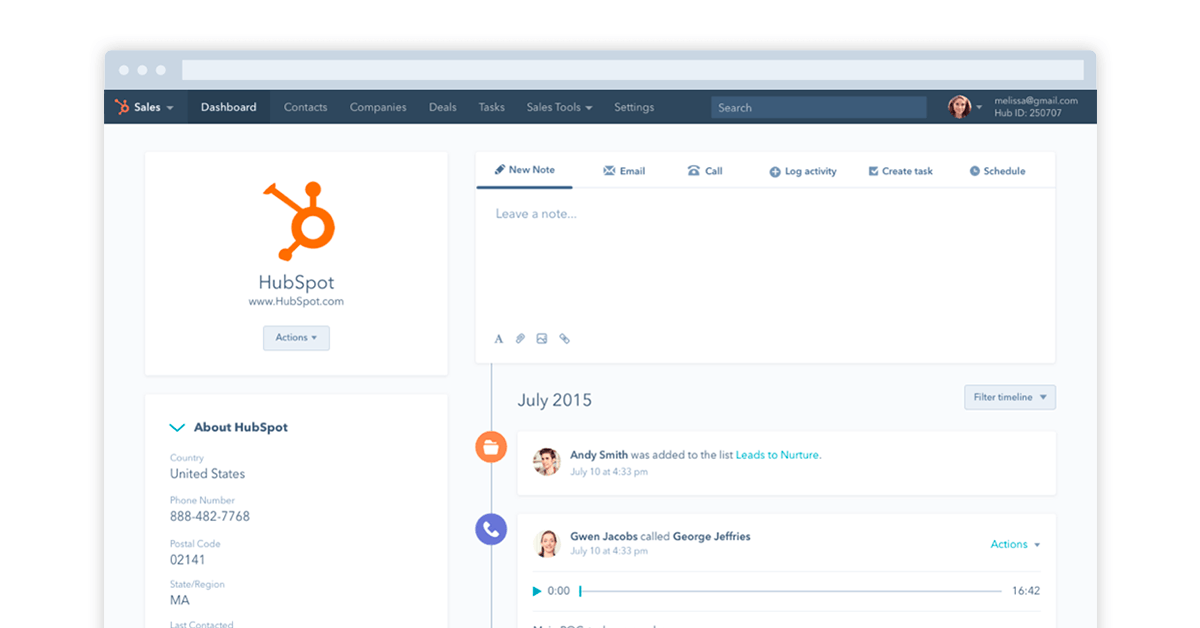The image size is (1200, 628).
Task: Expand the Actions dropdown under HubSpot logo
Action: (296, 338)
